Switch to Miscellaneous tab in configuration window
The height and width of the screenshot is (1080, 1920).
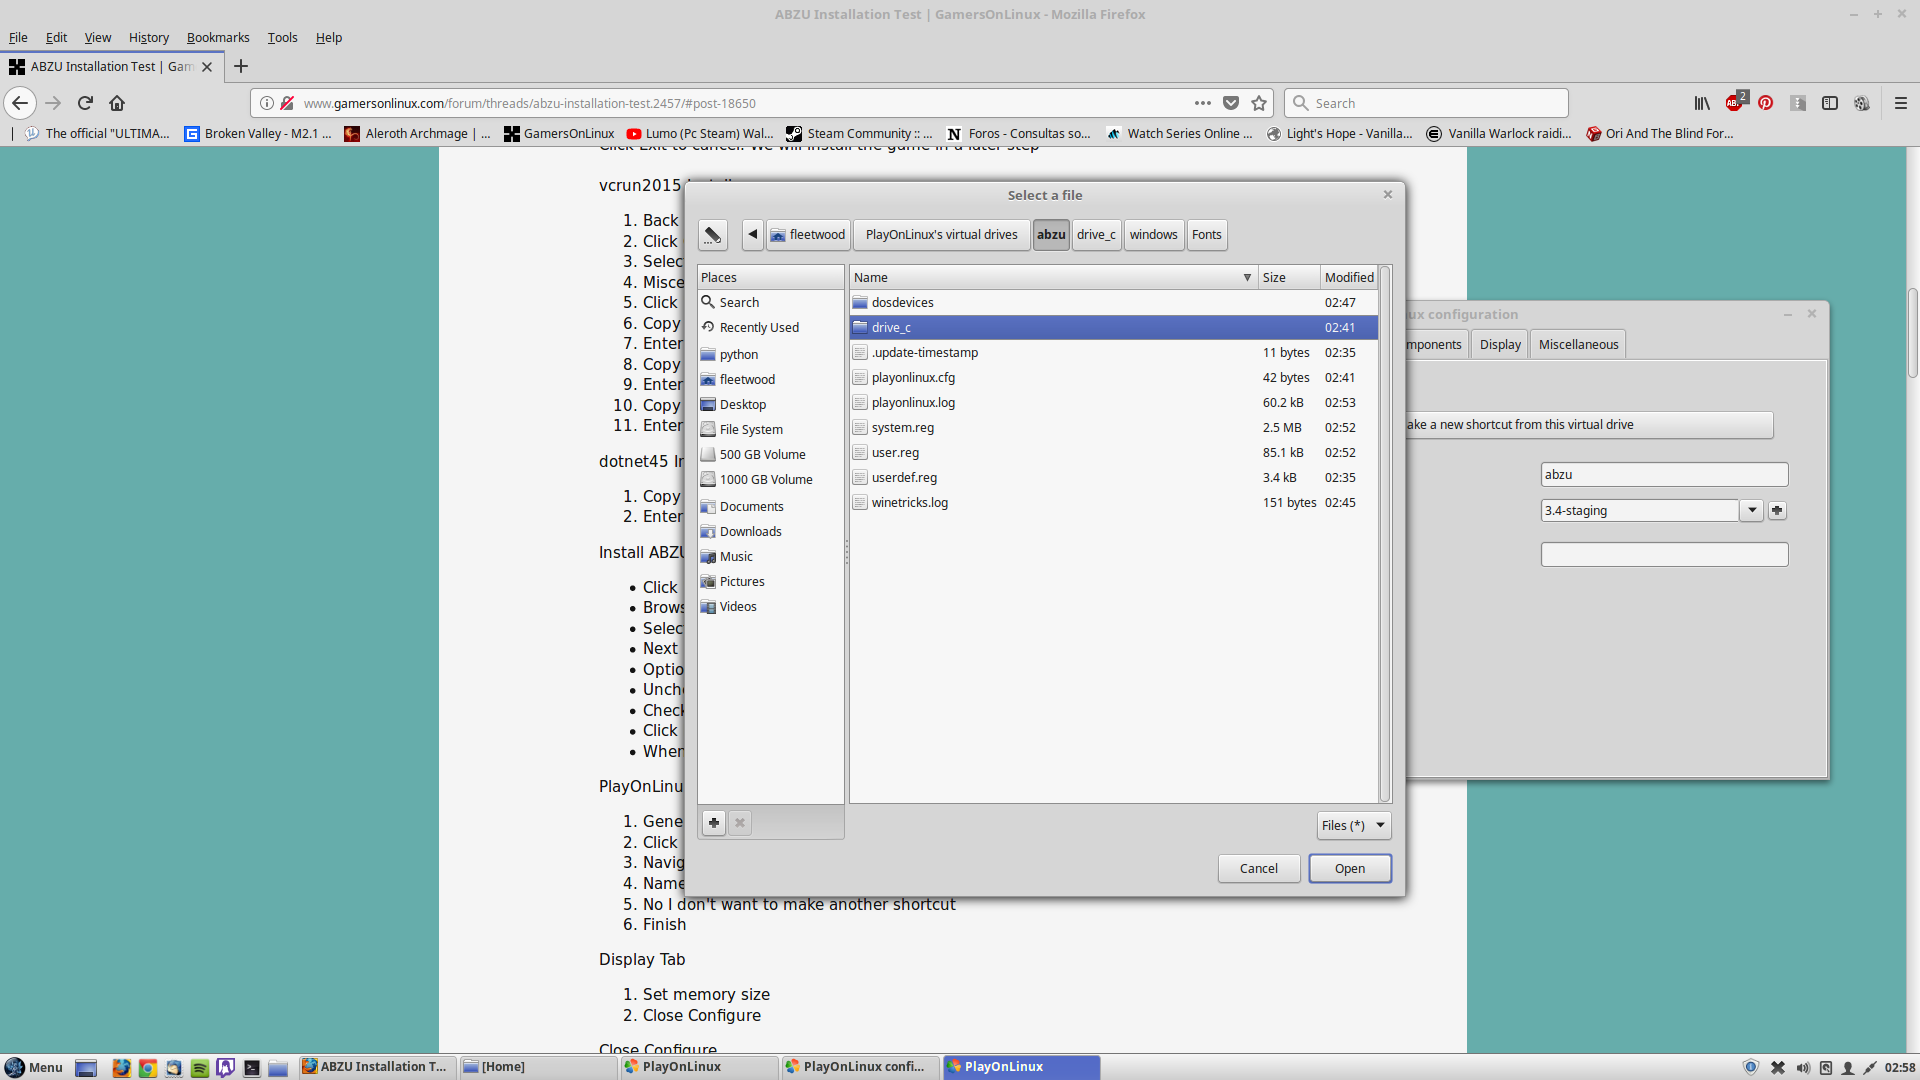point(1578,344)
